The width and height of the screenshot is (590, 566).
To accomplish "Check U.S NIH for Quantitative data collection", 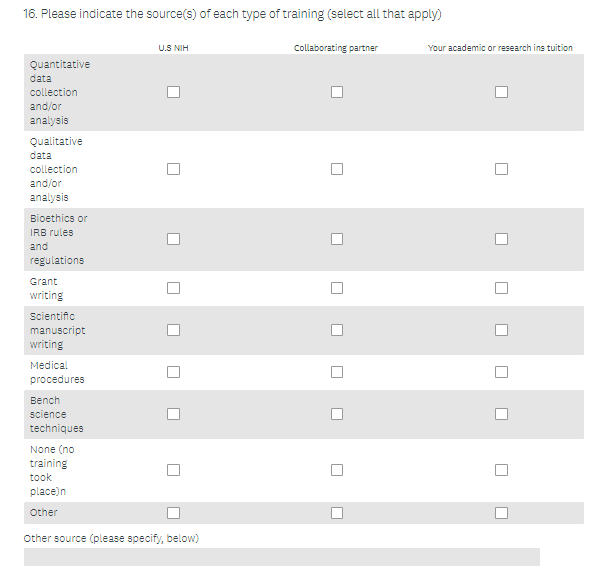I will coord(173,92).
